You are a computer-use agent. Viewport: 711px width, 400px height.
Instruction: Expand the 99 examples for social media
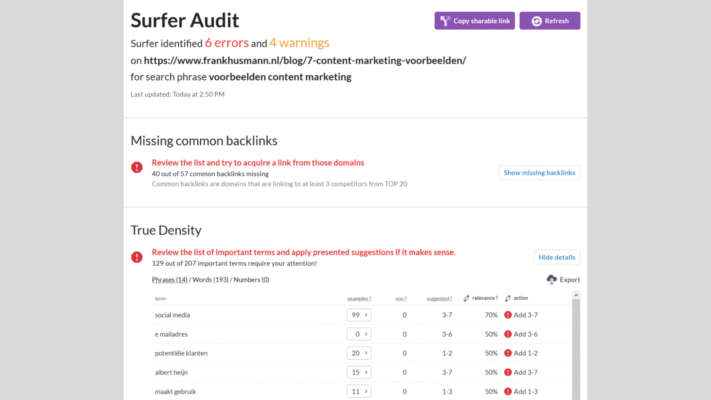click(359, 315)
